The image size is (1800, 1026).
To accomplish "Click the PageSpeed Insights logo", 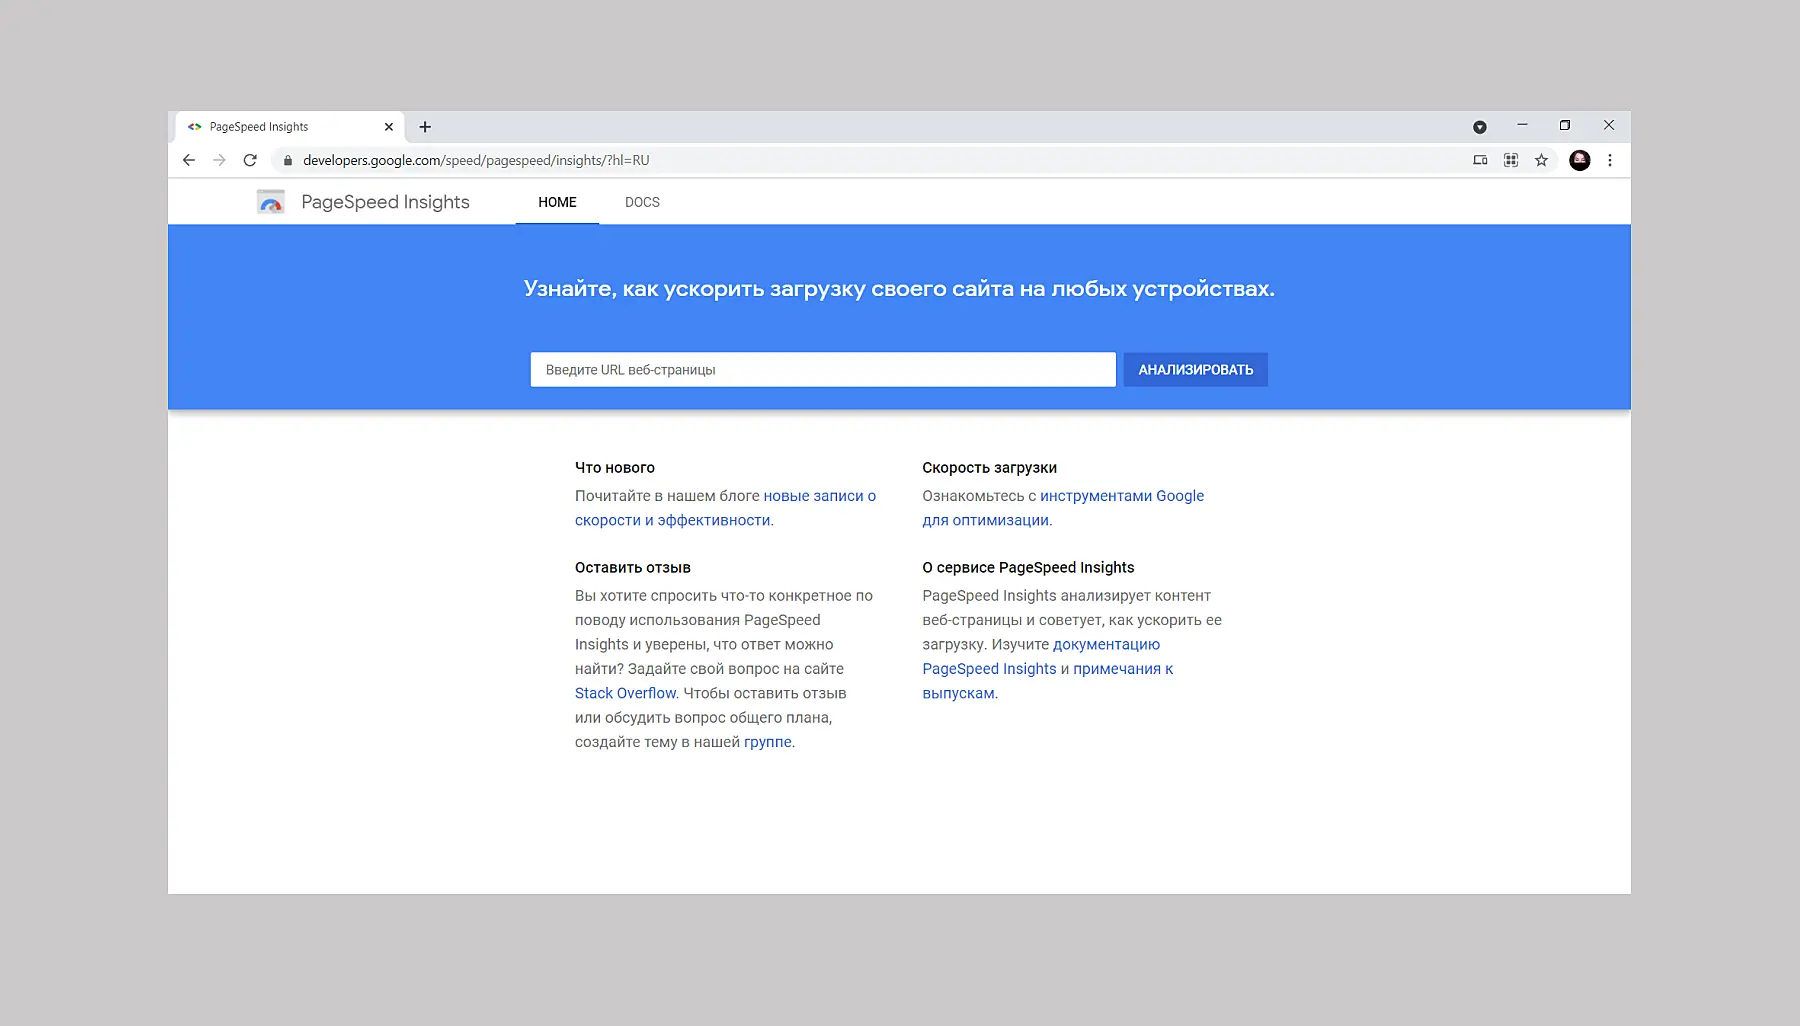I will point(271,202).
